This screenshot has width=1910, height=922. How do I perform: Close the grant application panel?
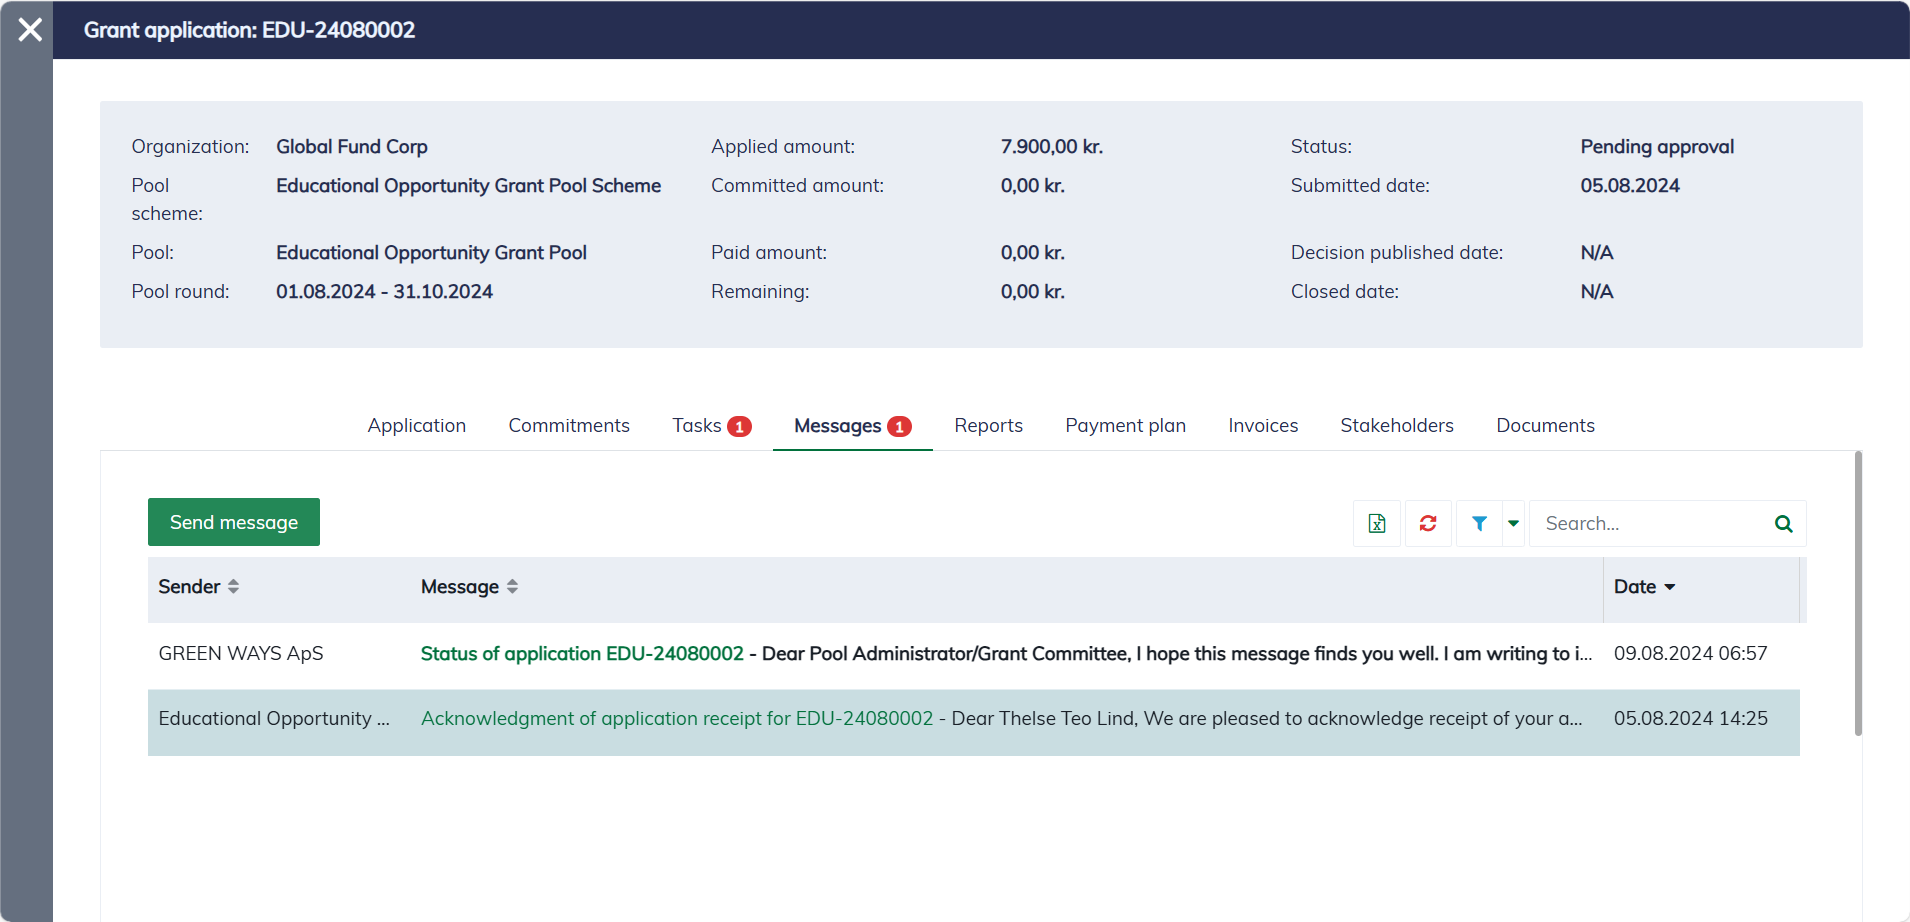(x=30, y=30)
